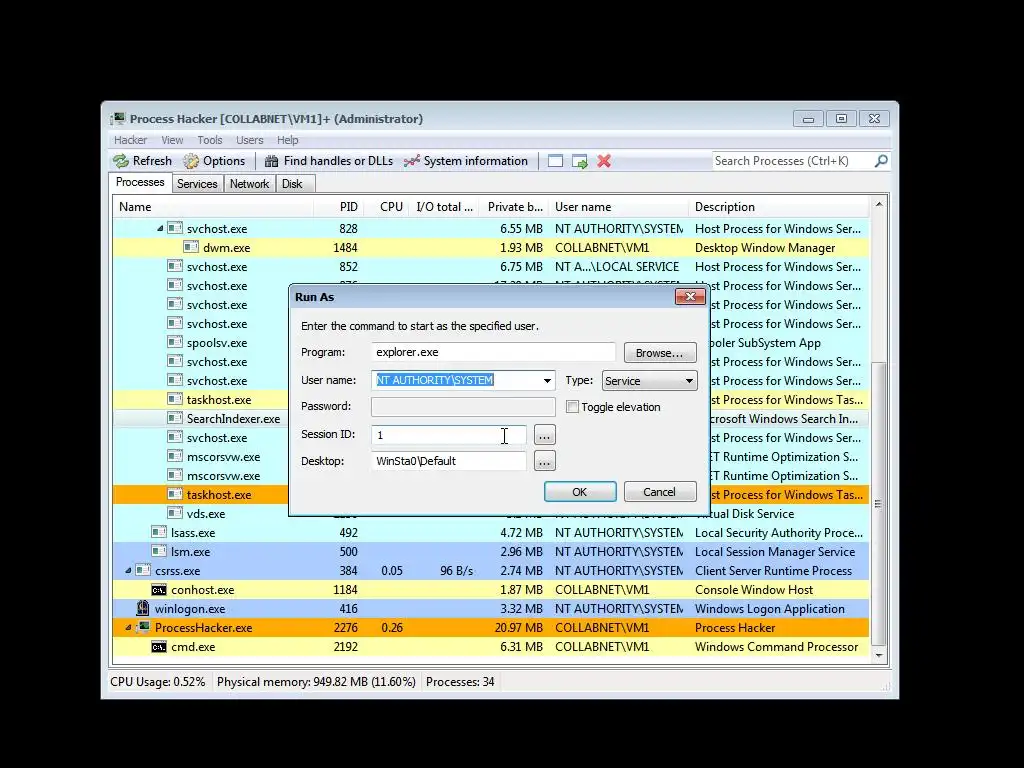Sort by the Description column header
This screenshot has width=1024, height=768.
778,207
